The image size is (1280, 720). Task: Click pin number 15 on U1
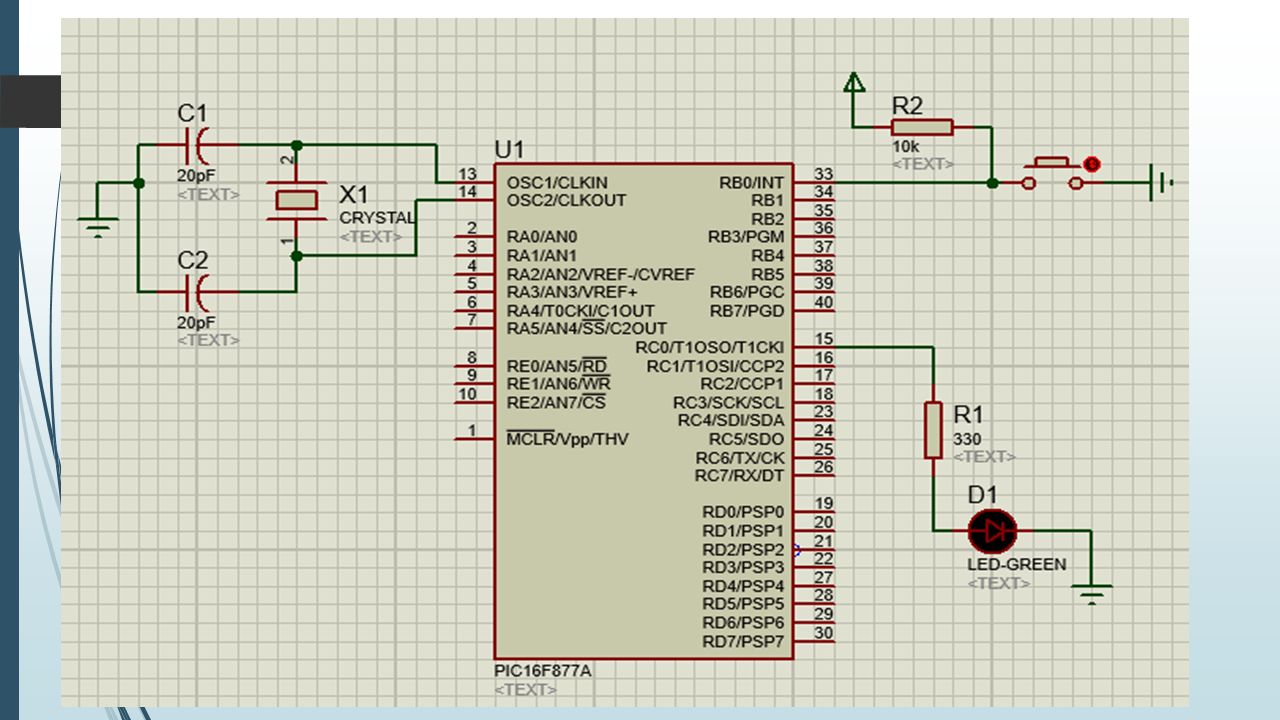[x=823, y=339]
